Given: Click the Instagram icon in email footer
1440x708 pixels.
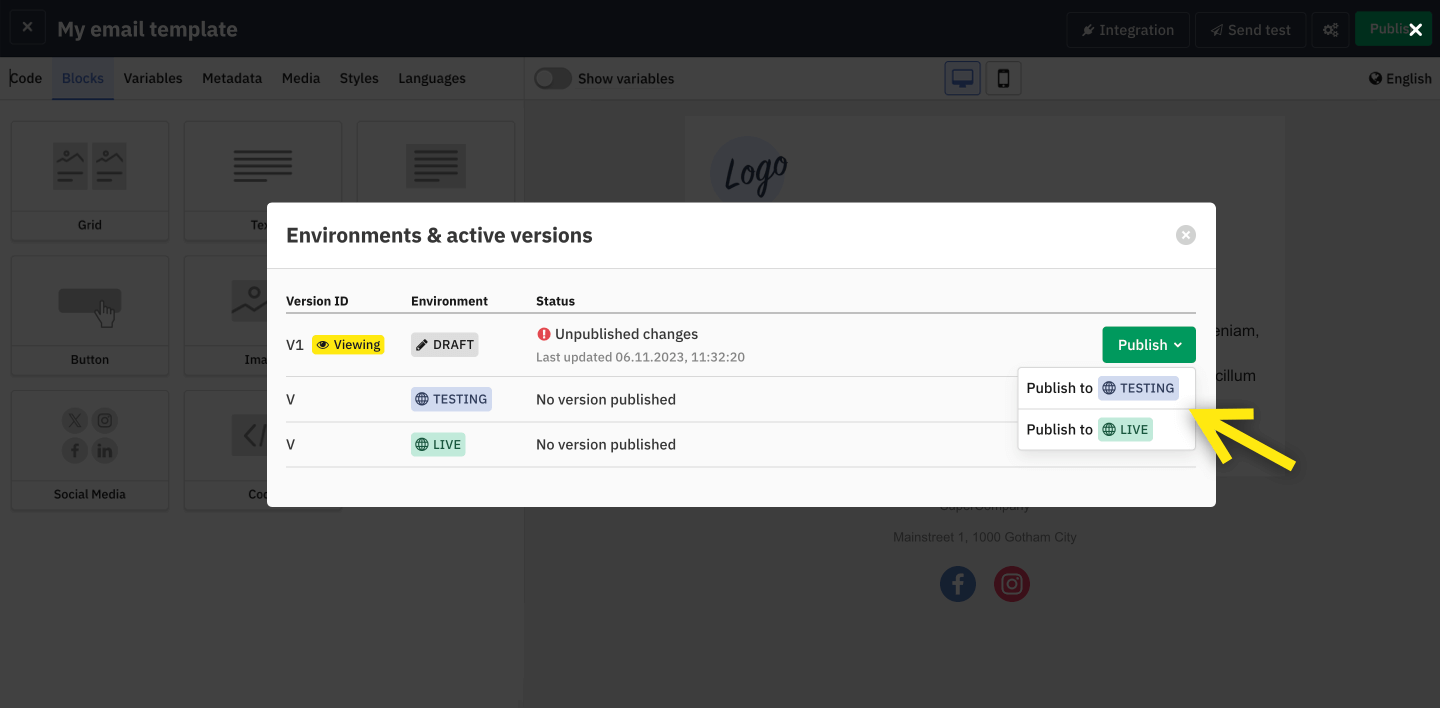Looking at the screenshot, I should pos(1011,584).
